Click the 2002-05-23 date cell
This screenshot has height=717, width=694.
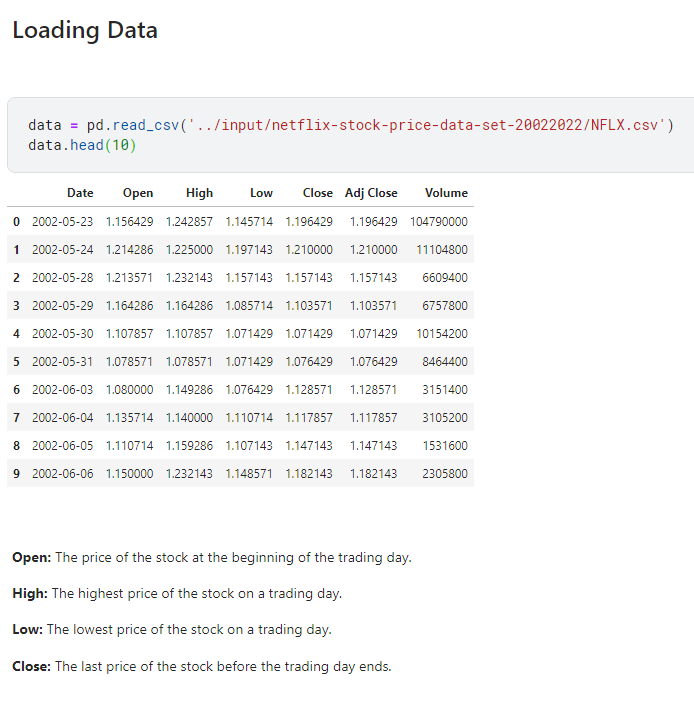pyautogui.click(x=63, y=221)
